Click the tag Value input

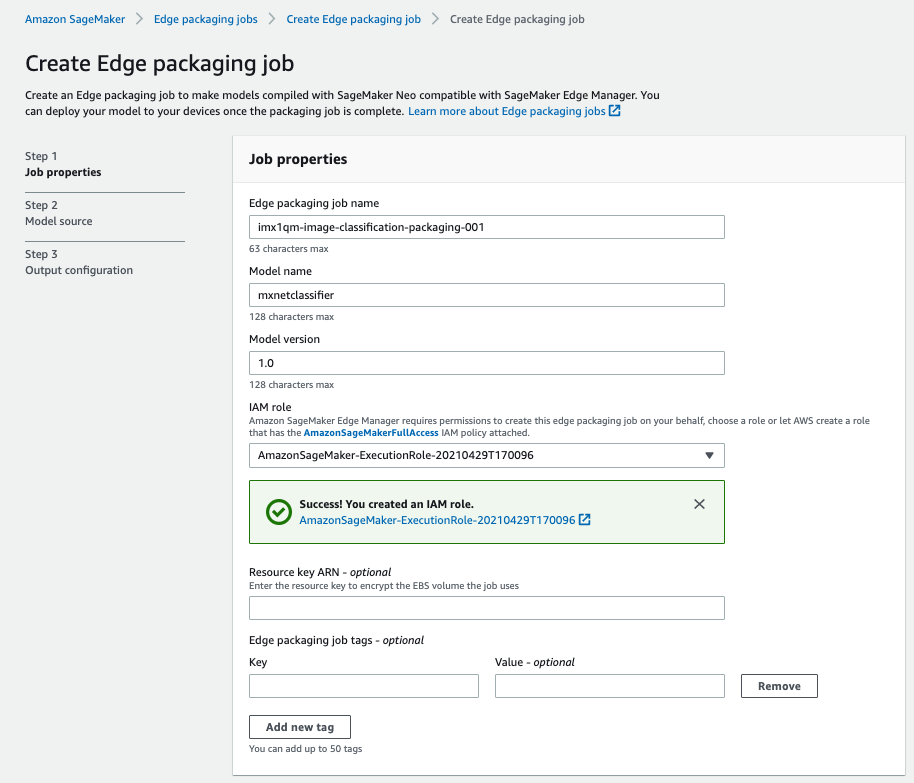tap(610, 686)
